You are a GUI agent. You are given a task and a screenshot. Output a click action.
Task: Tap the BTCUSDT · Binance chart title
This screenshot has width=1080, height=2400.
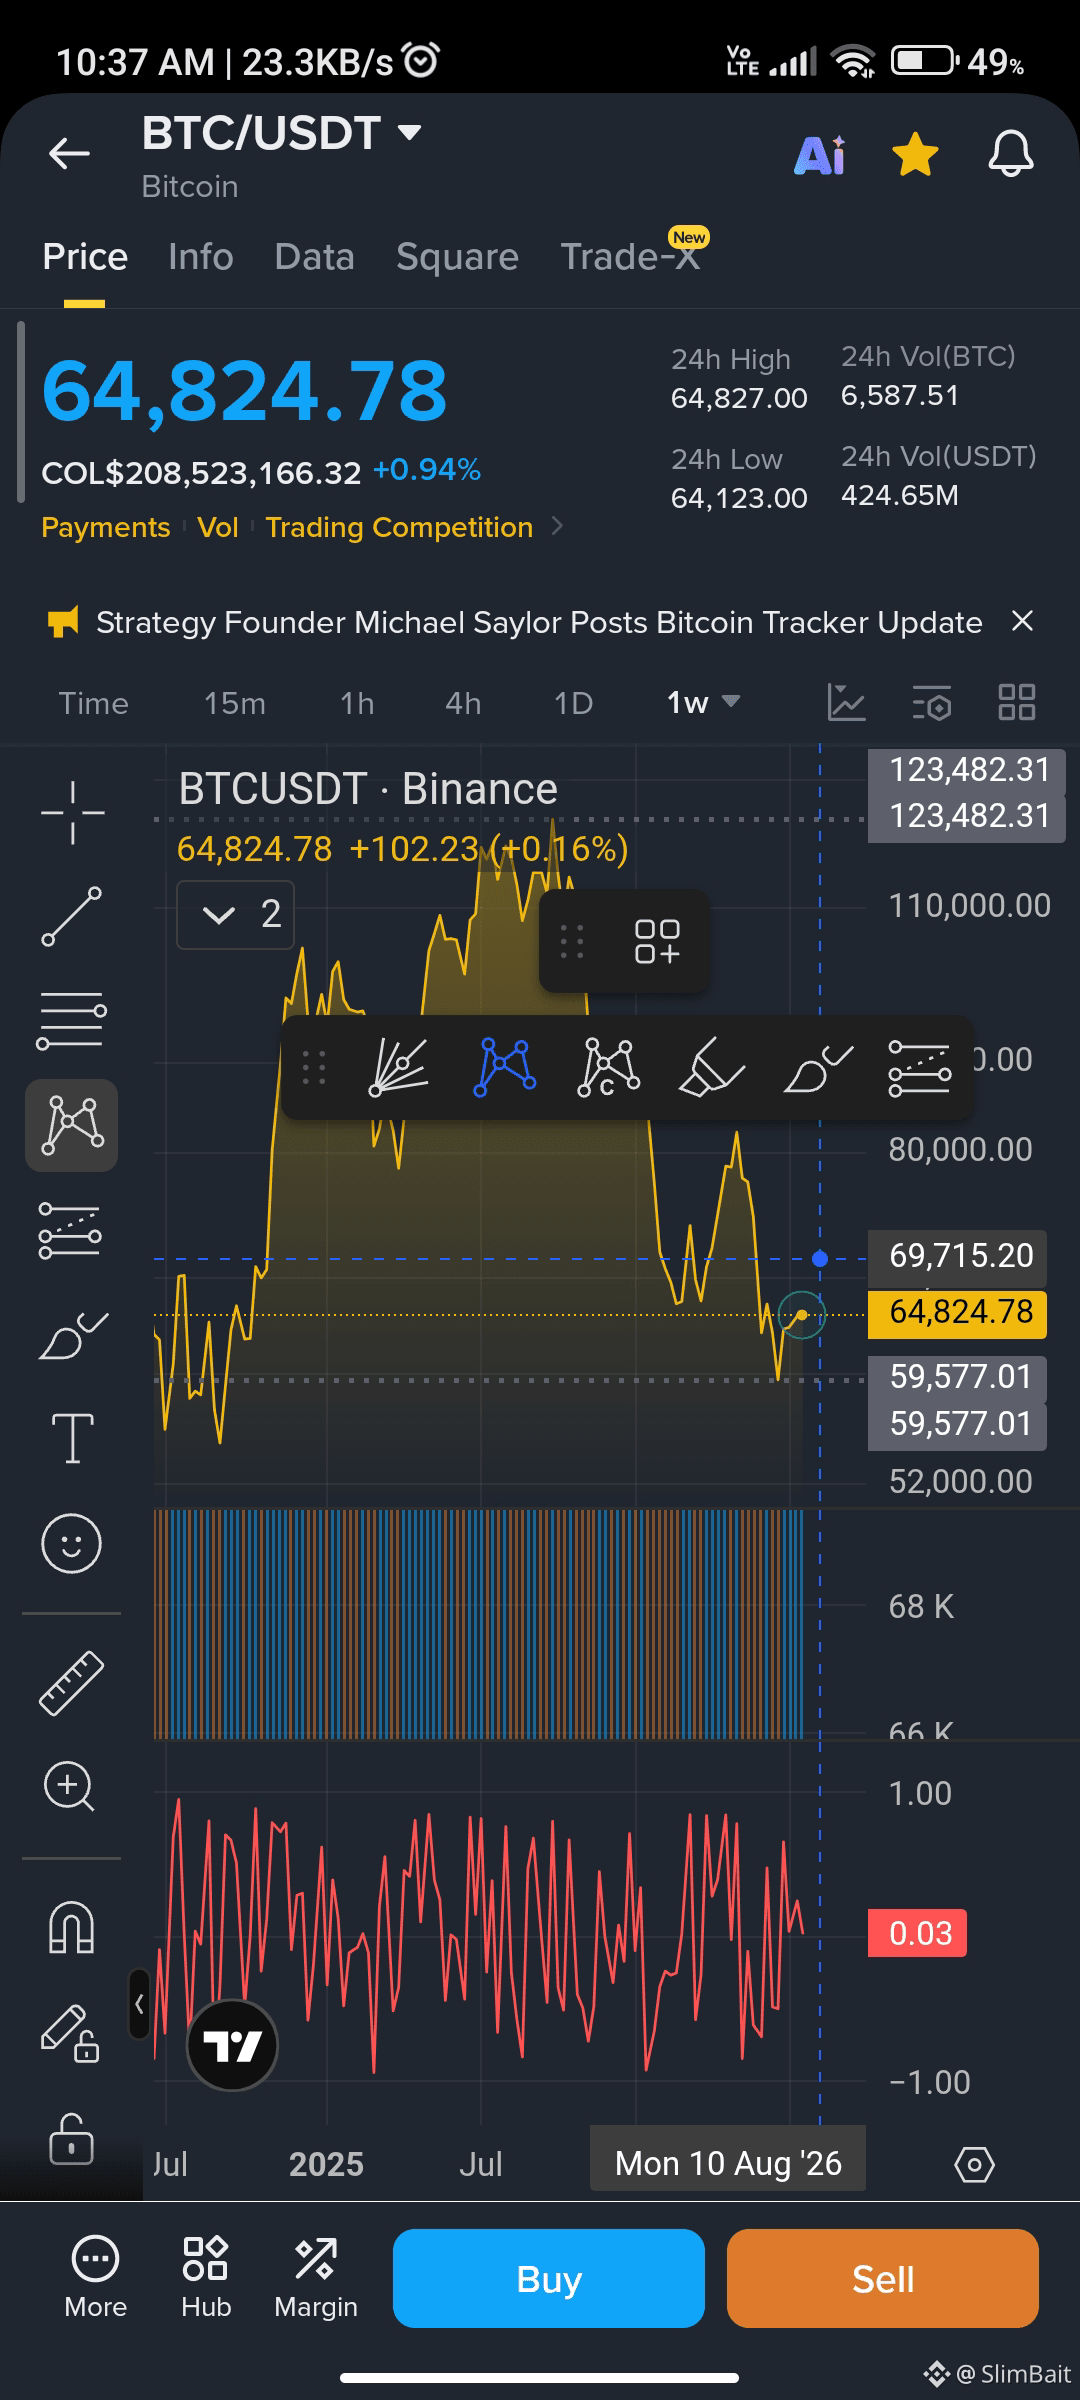click(x=367, y=789)
